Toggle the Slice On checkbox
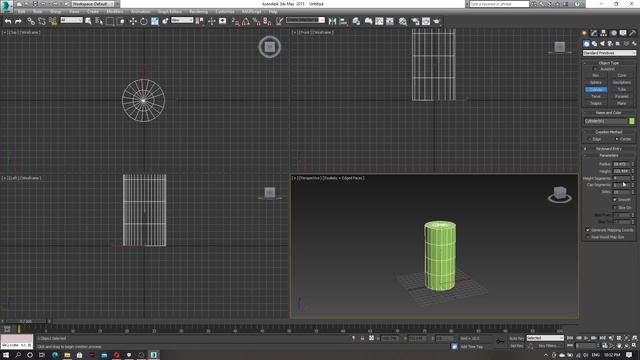 [x=615, y=208]
